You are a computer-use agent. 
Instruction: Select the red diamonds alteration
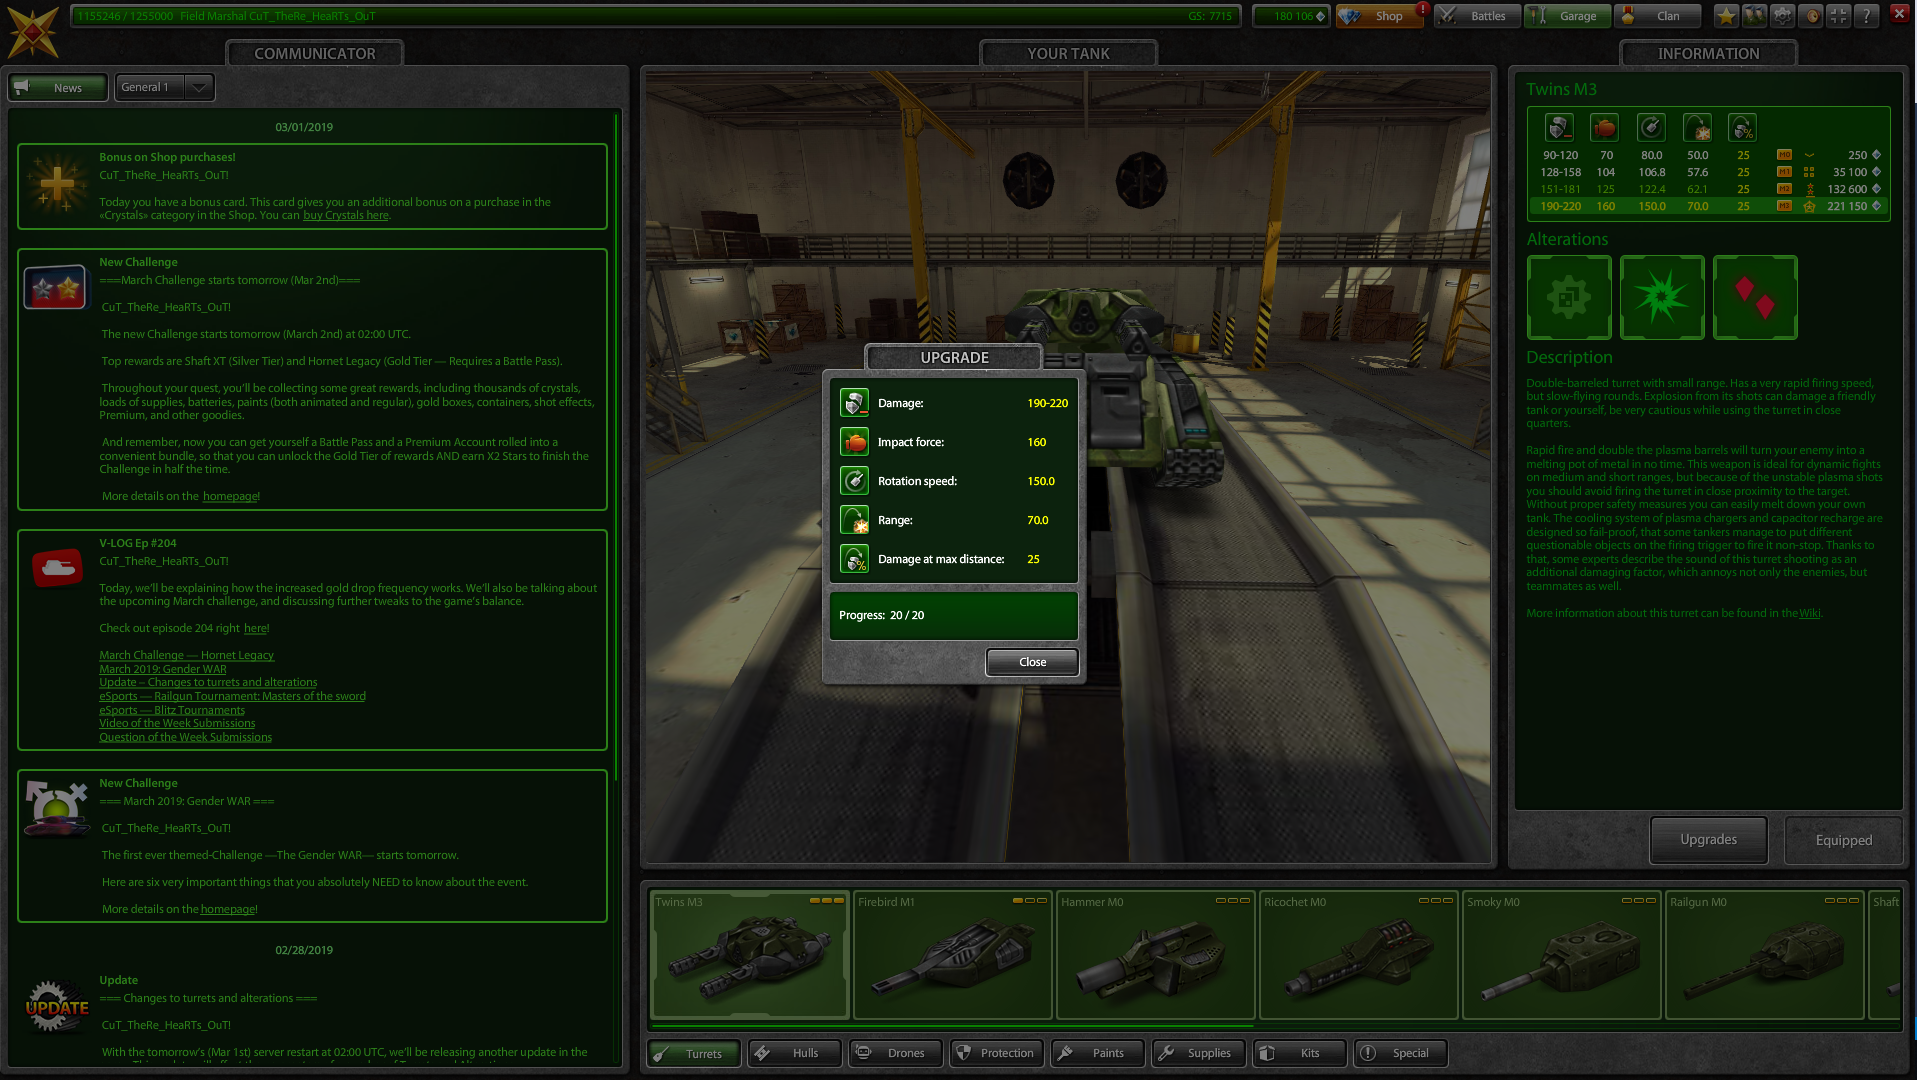pos(1755,297)
